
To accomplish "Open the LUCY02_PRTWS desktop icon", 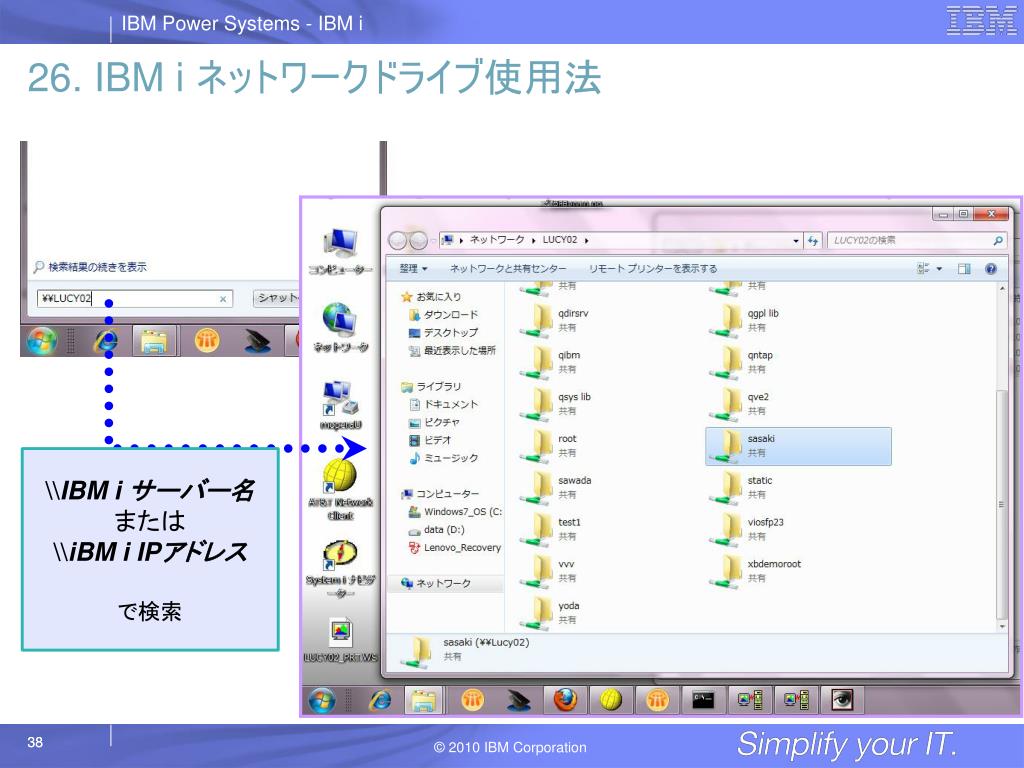I will 340,640.
